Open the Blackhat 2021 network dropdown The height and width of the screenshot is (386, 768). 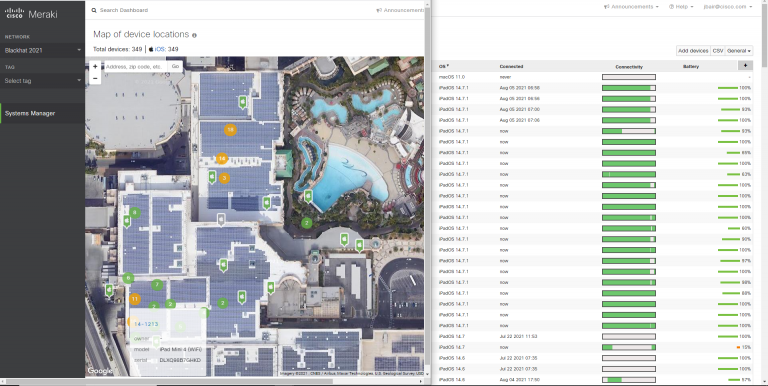point(43,50)
